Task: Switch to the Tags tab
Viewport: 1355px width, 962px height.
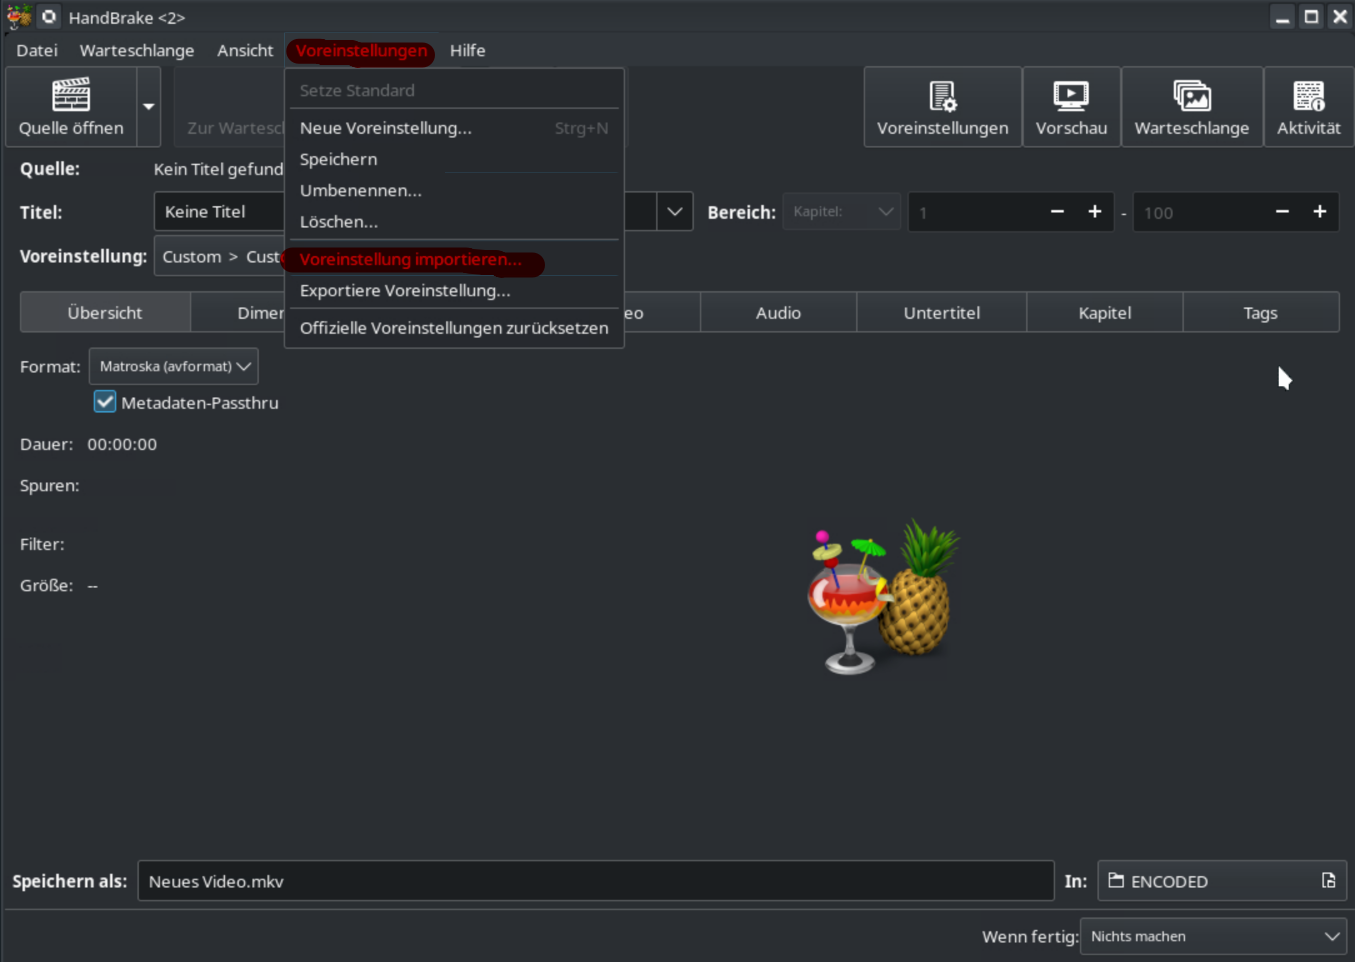Action: point(1261,313)
